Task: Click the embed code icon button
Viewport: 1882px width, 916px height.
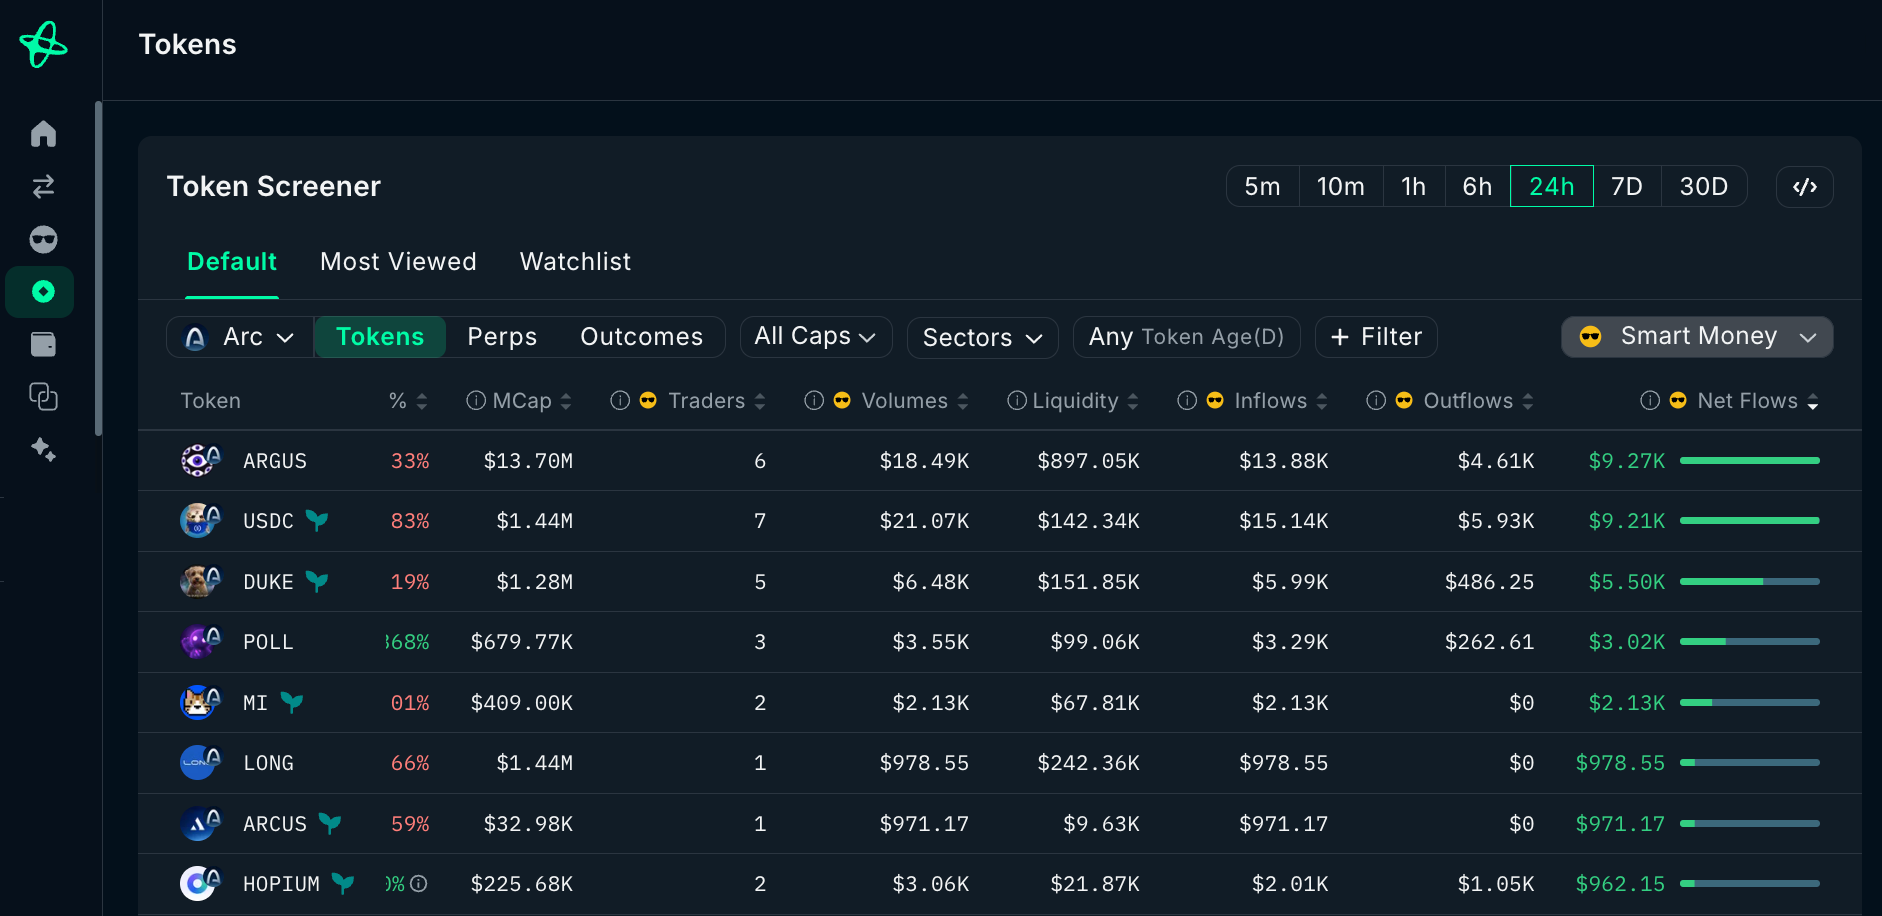Action: (1804, 187)
